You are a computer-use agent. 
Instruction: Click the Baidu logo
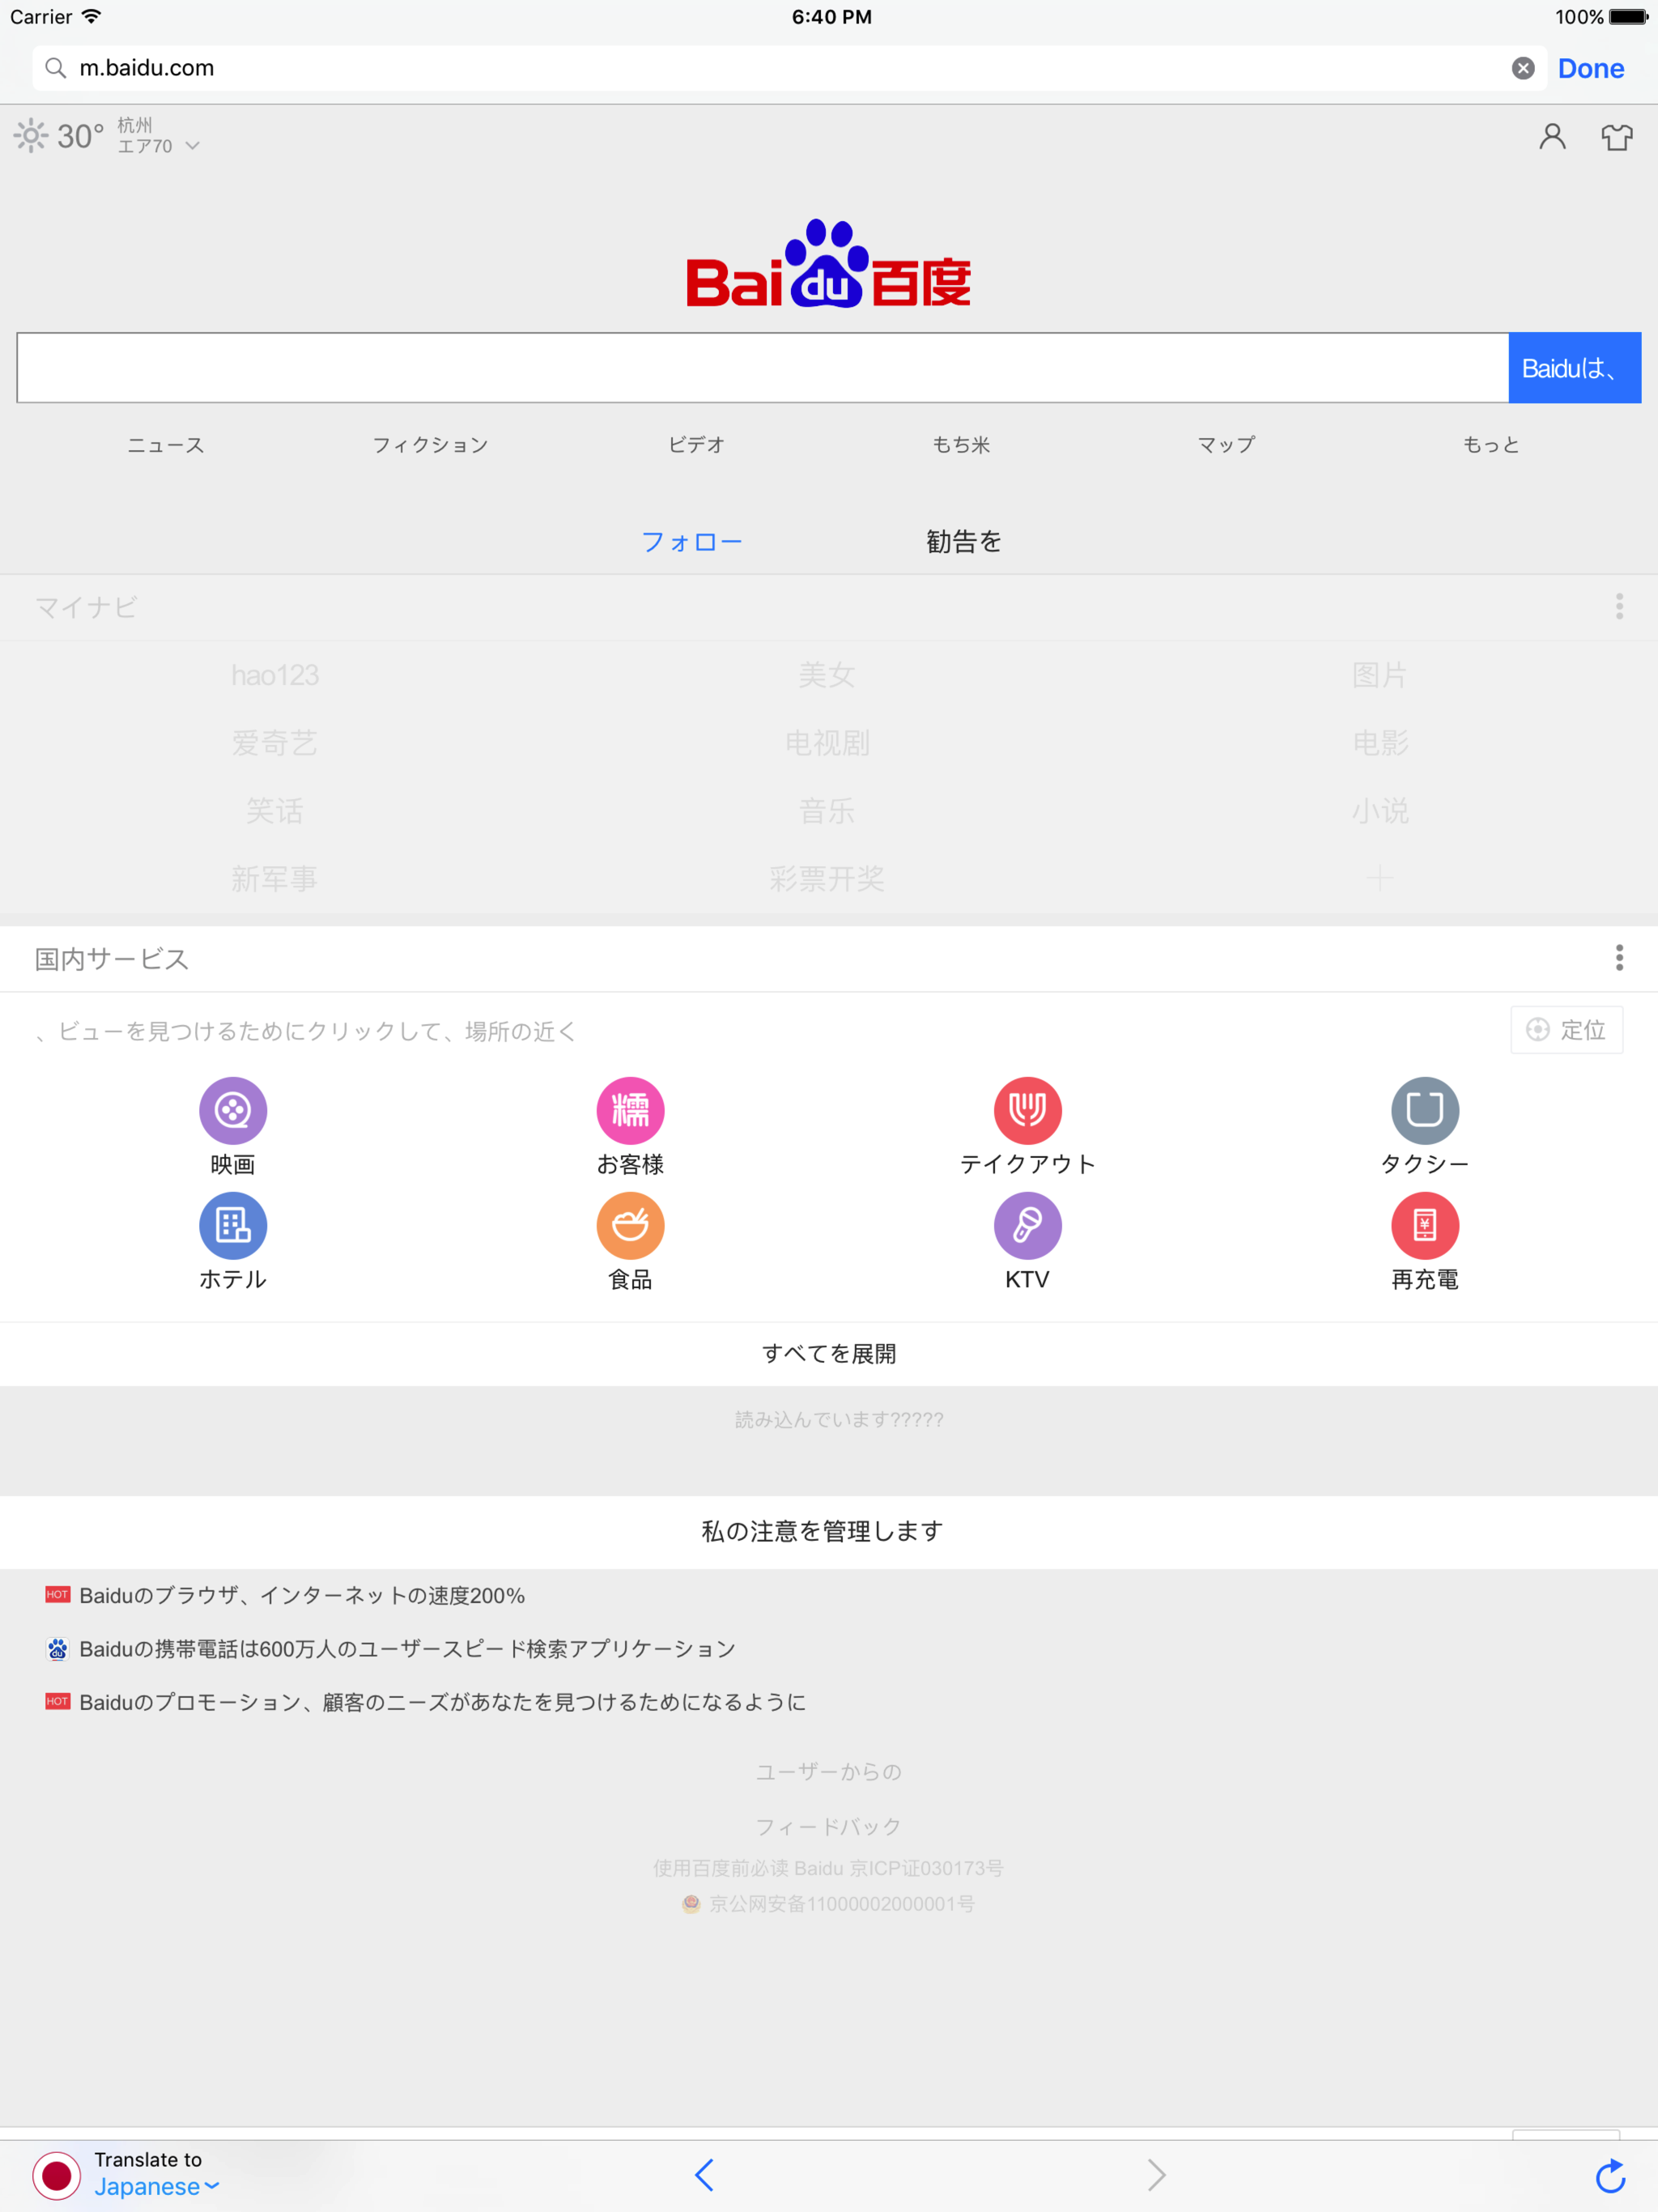point(828,264)
